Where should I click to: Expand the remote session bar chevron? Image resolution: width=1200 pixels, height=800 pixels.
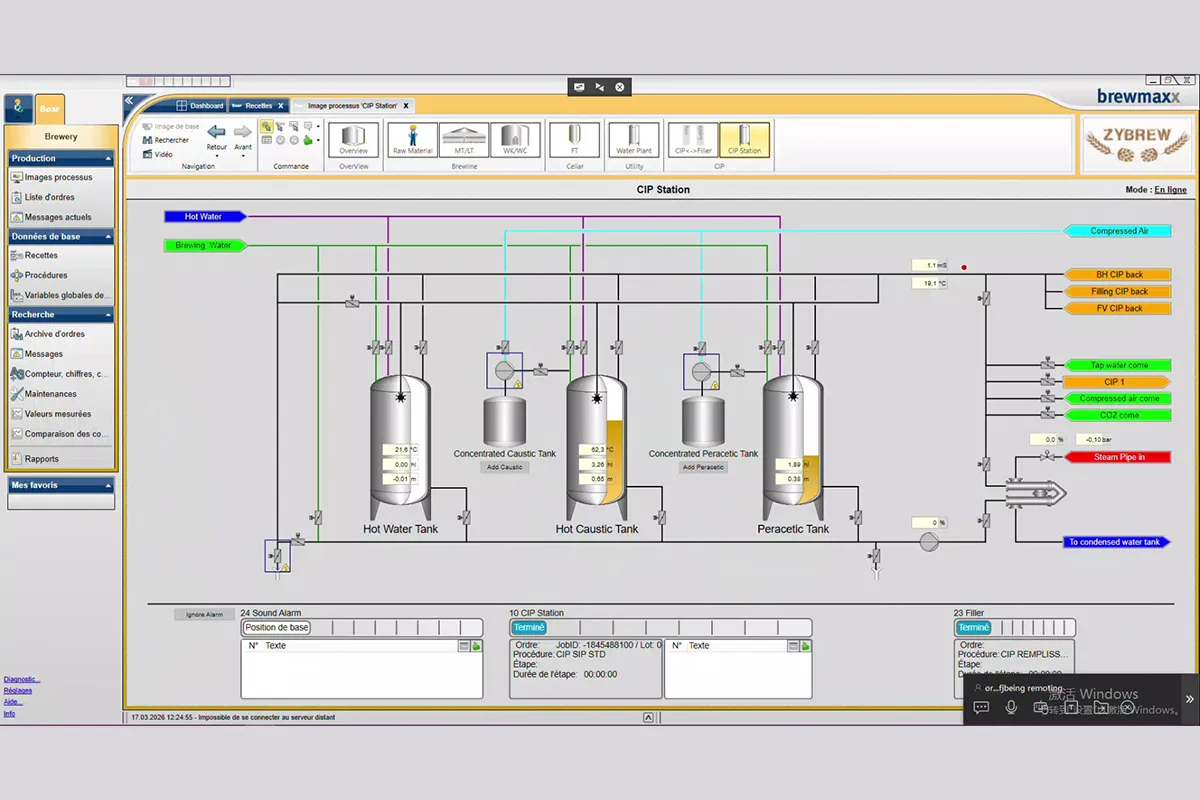1189,699
